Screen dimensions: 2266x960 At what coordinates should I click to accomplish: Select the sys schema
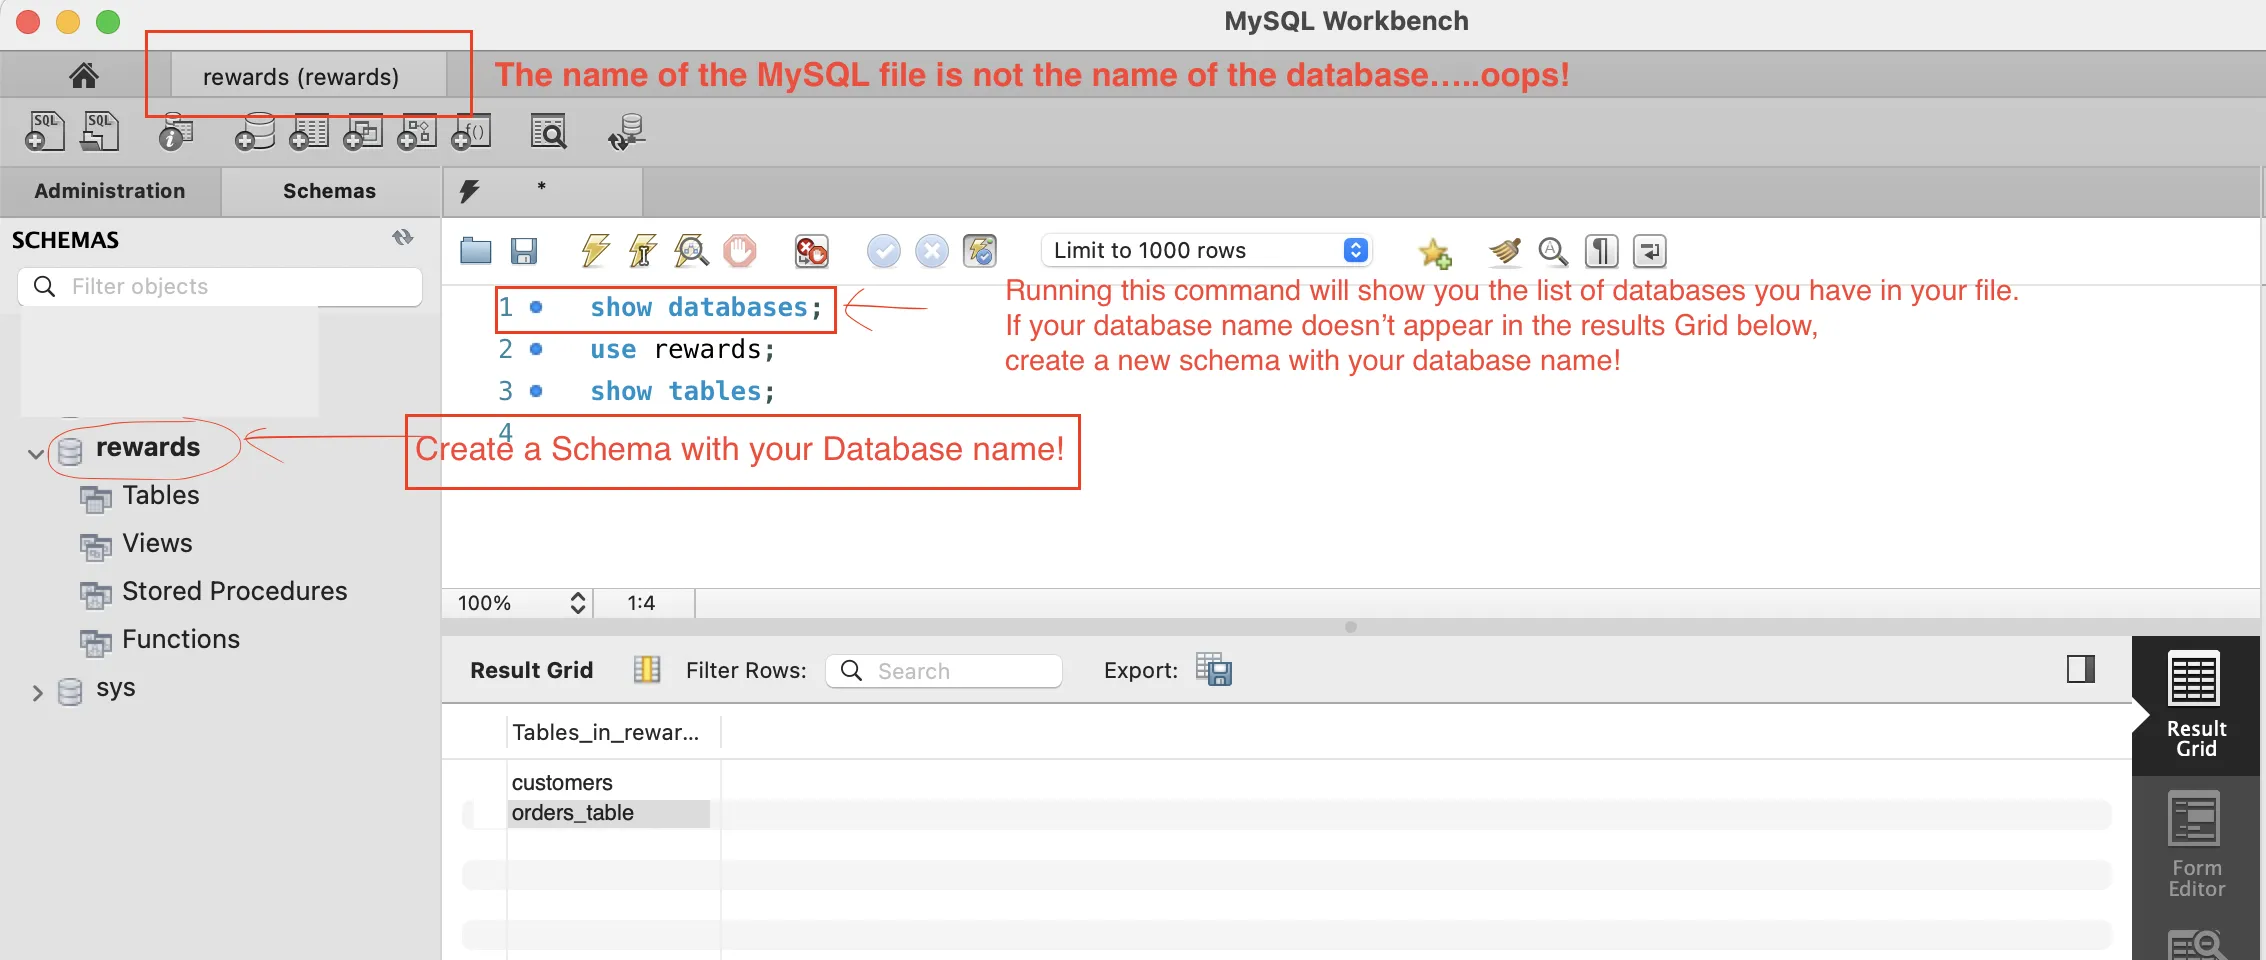tap(116, 688)
